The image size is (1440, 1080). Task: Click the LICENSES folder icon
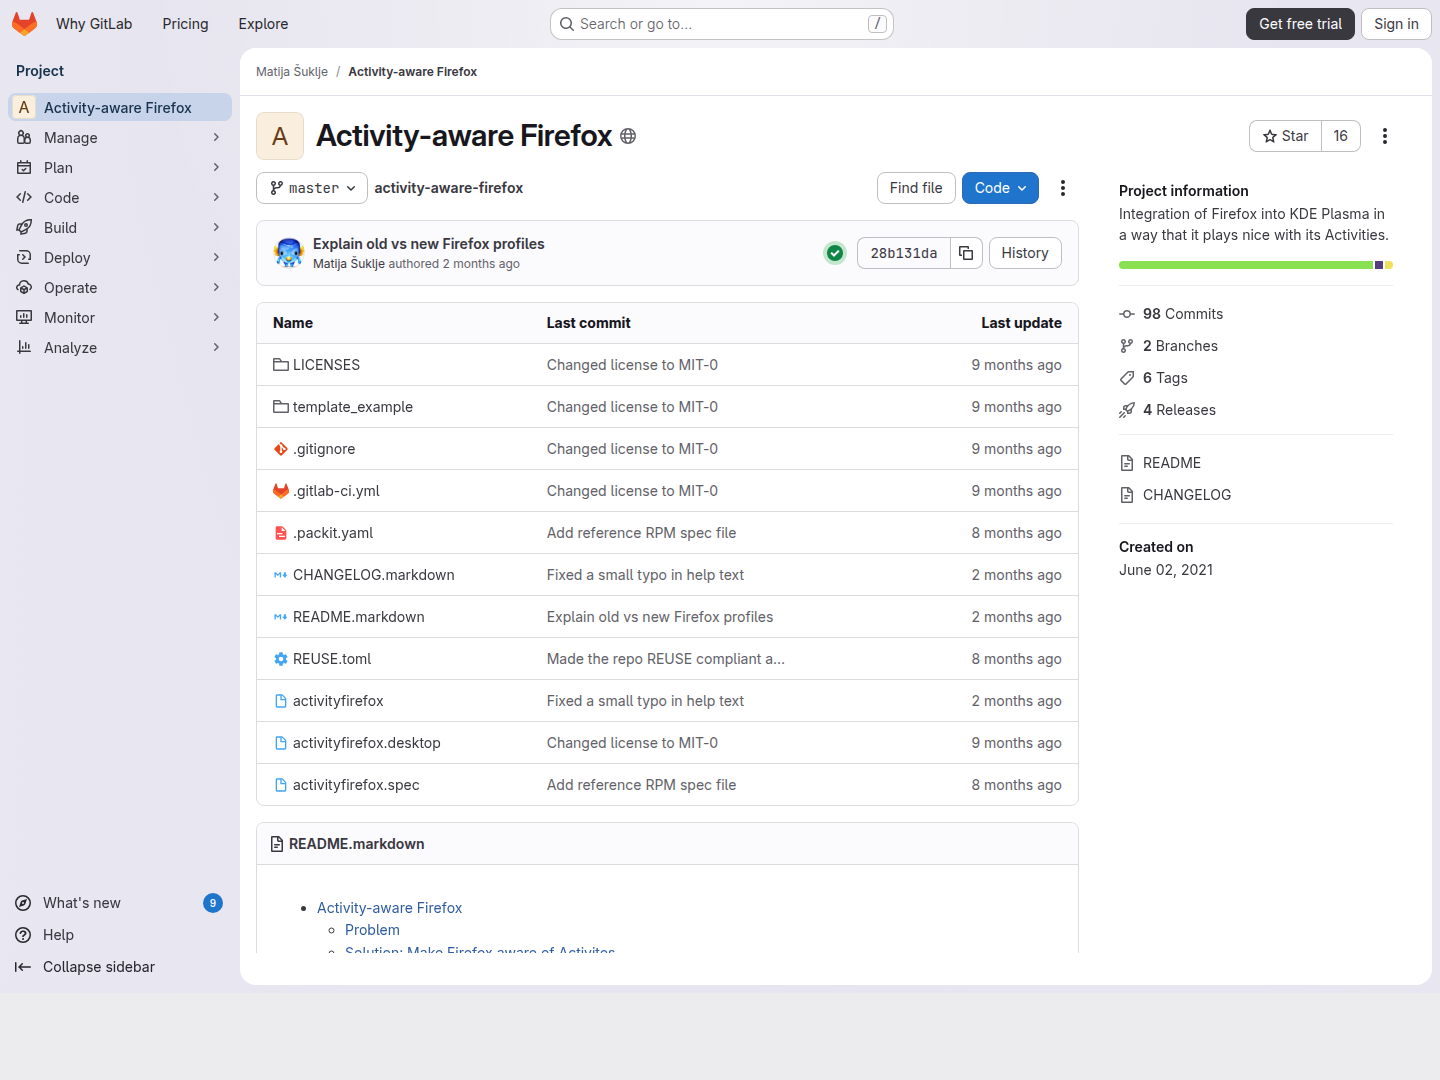click(281, 365)
